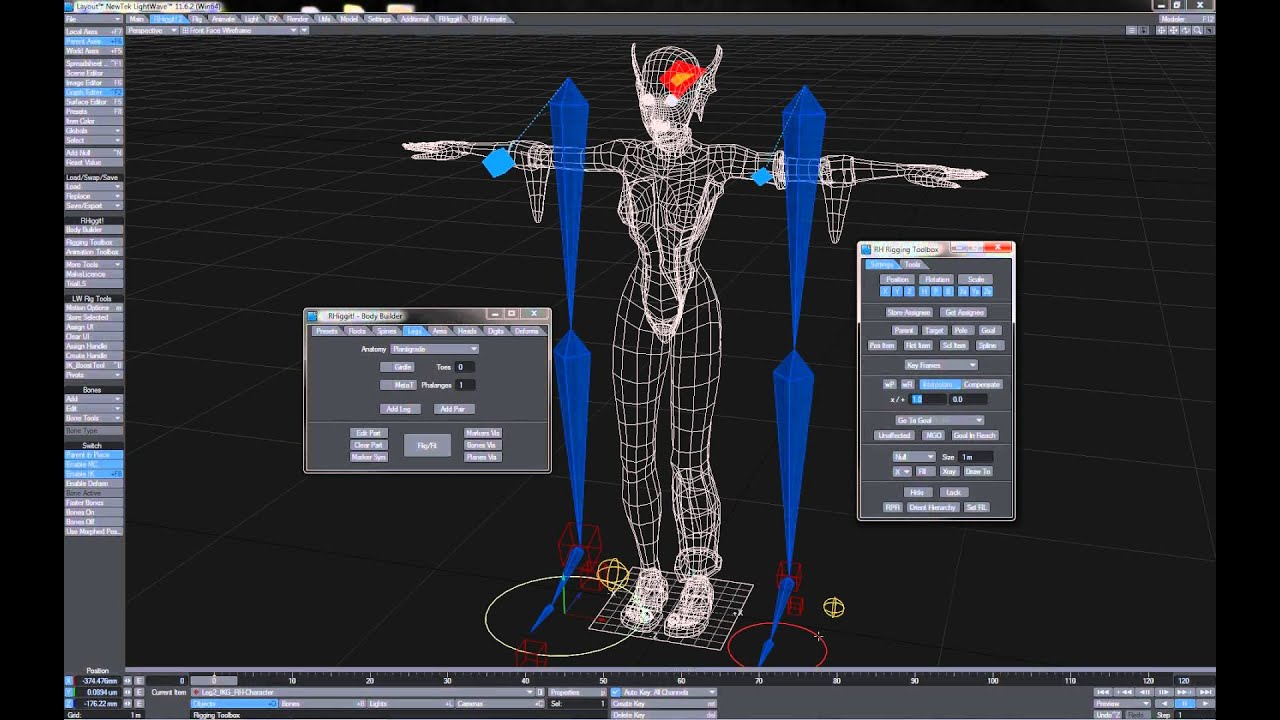
Task: Click the Goal In Reach button
Action: pyautogui.click(x=974, y=435)
